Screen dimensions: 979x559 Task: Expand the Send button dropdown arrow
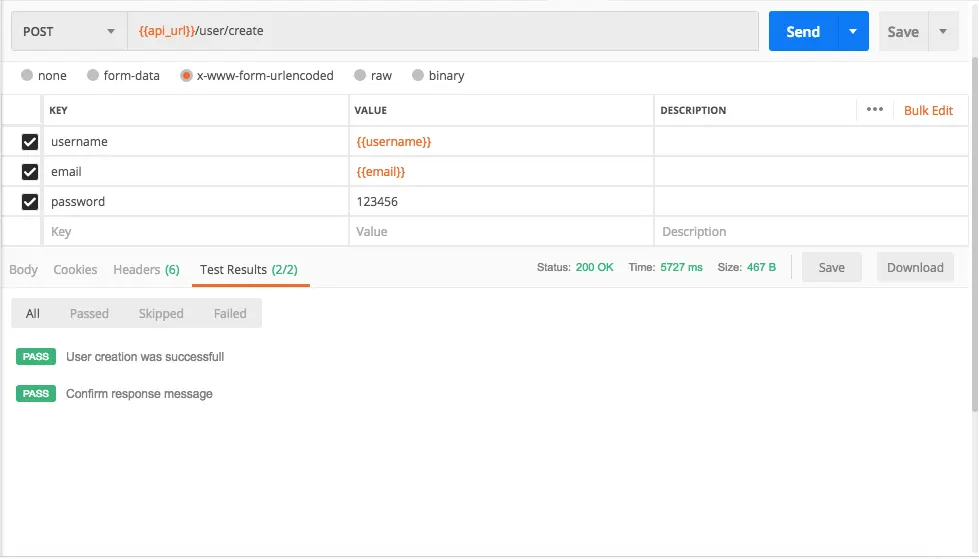[x=853, y=31]
